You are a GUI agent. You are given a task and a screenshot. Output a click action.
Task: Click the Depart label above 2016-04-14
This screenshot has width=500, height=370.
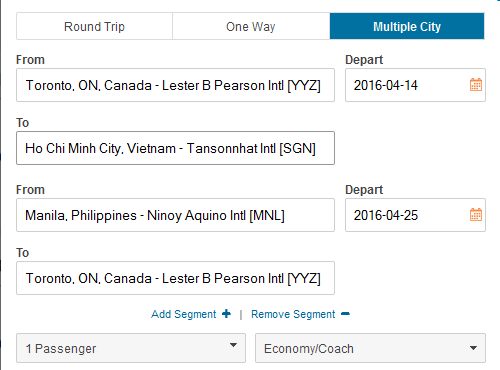364,60
